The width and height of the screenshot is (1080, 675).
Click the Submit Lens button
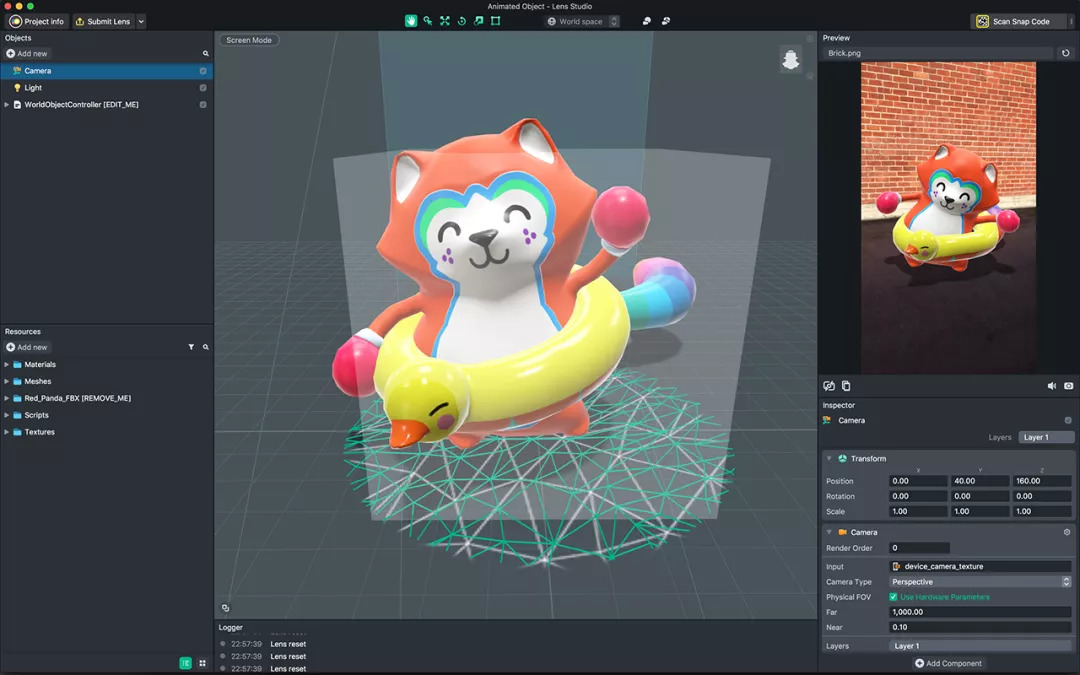coord(103,21)
